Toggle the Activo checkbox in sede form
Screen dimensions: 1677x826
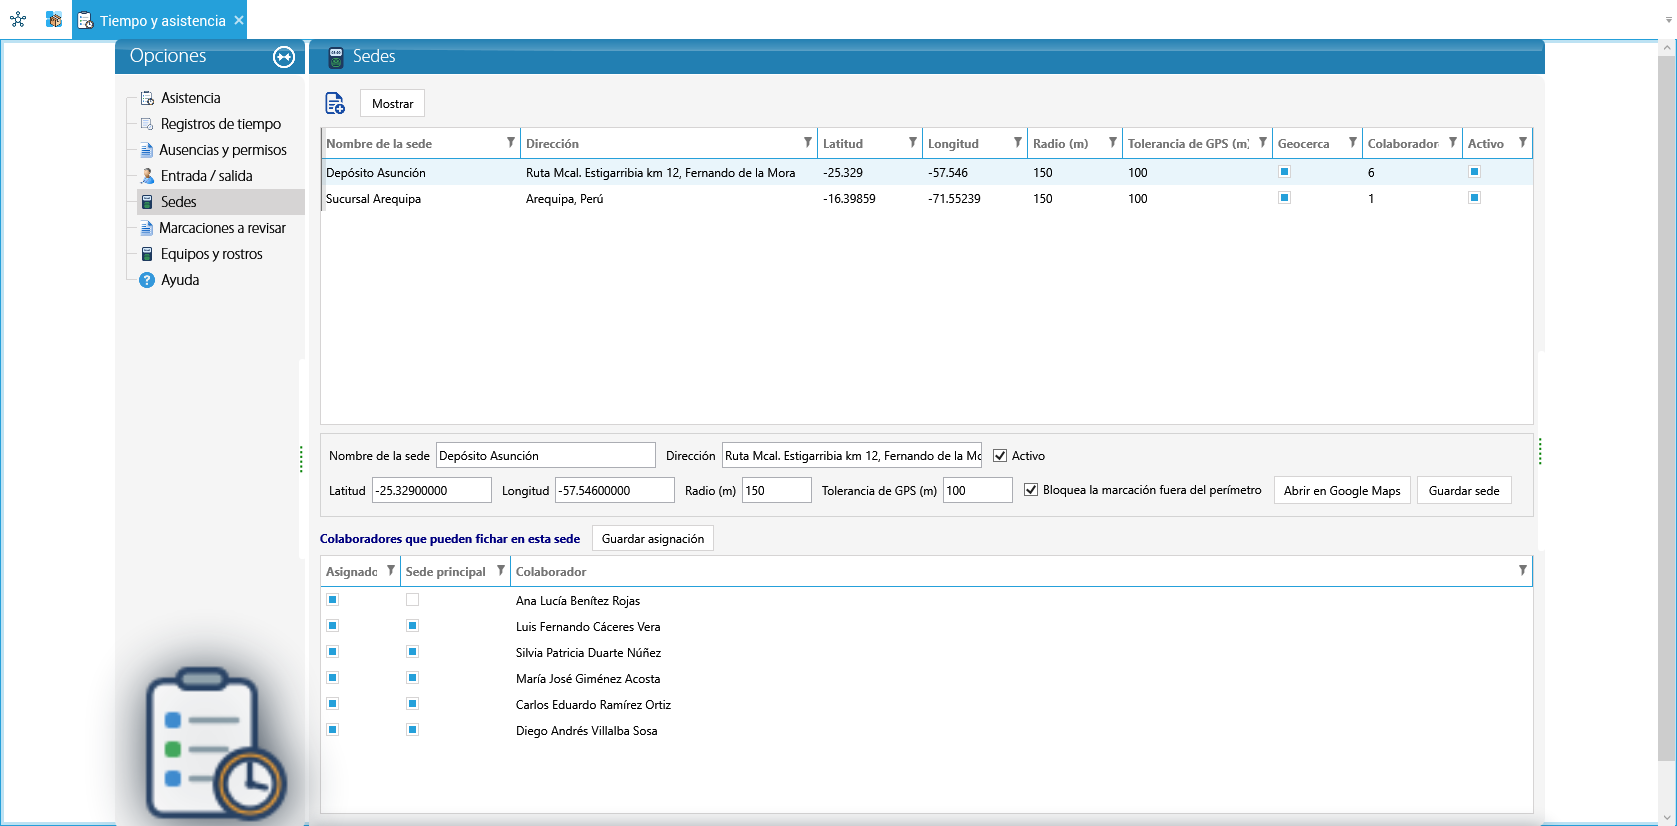(x=1000, y=456)
